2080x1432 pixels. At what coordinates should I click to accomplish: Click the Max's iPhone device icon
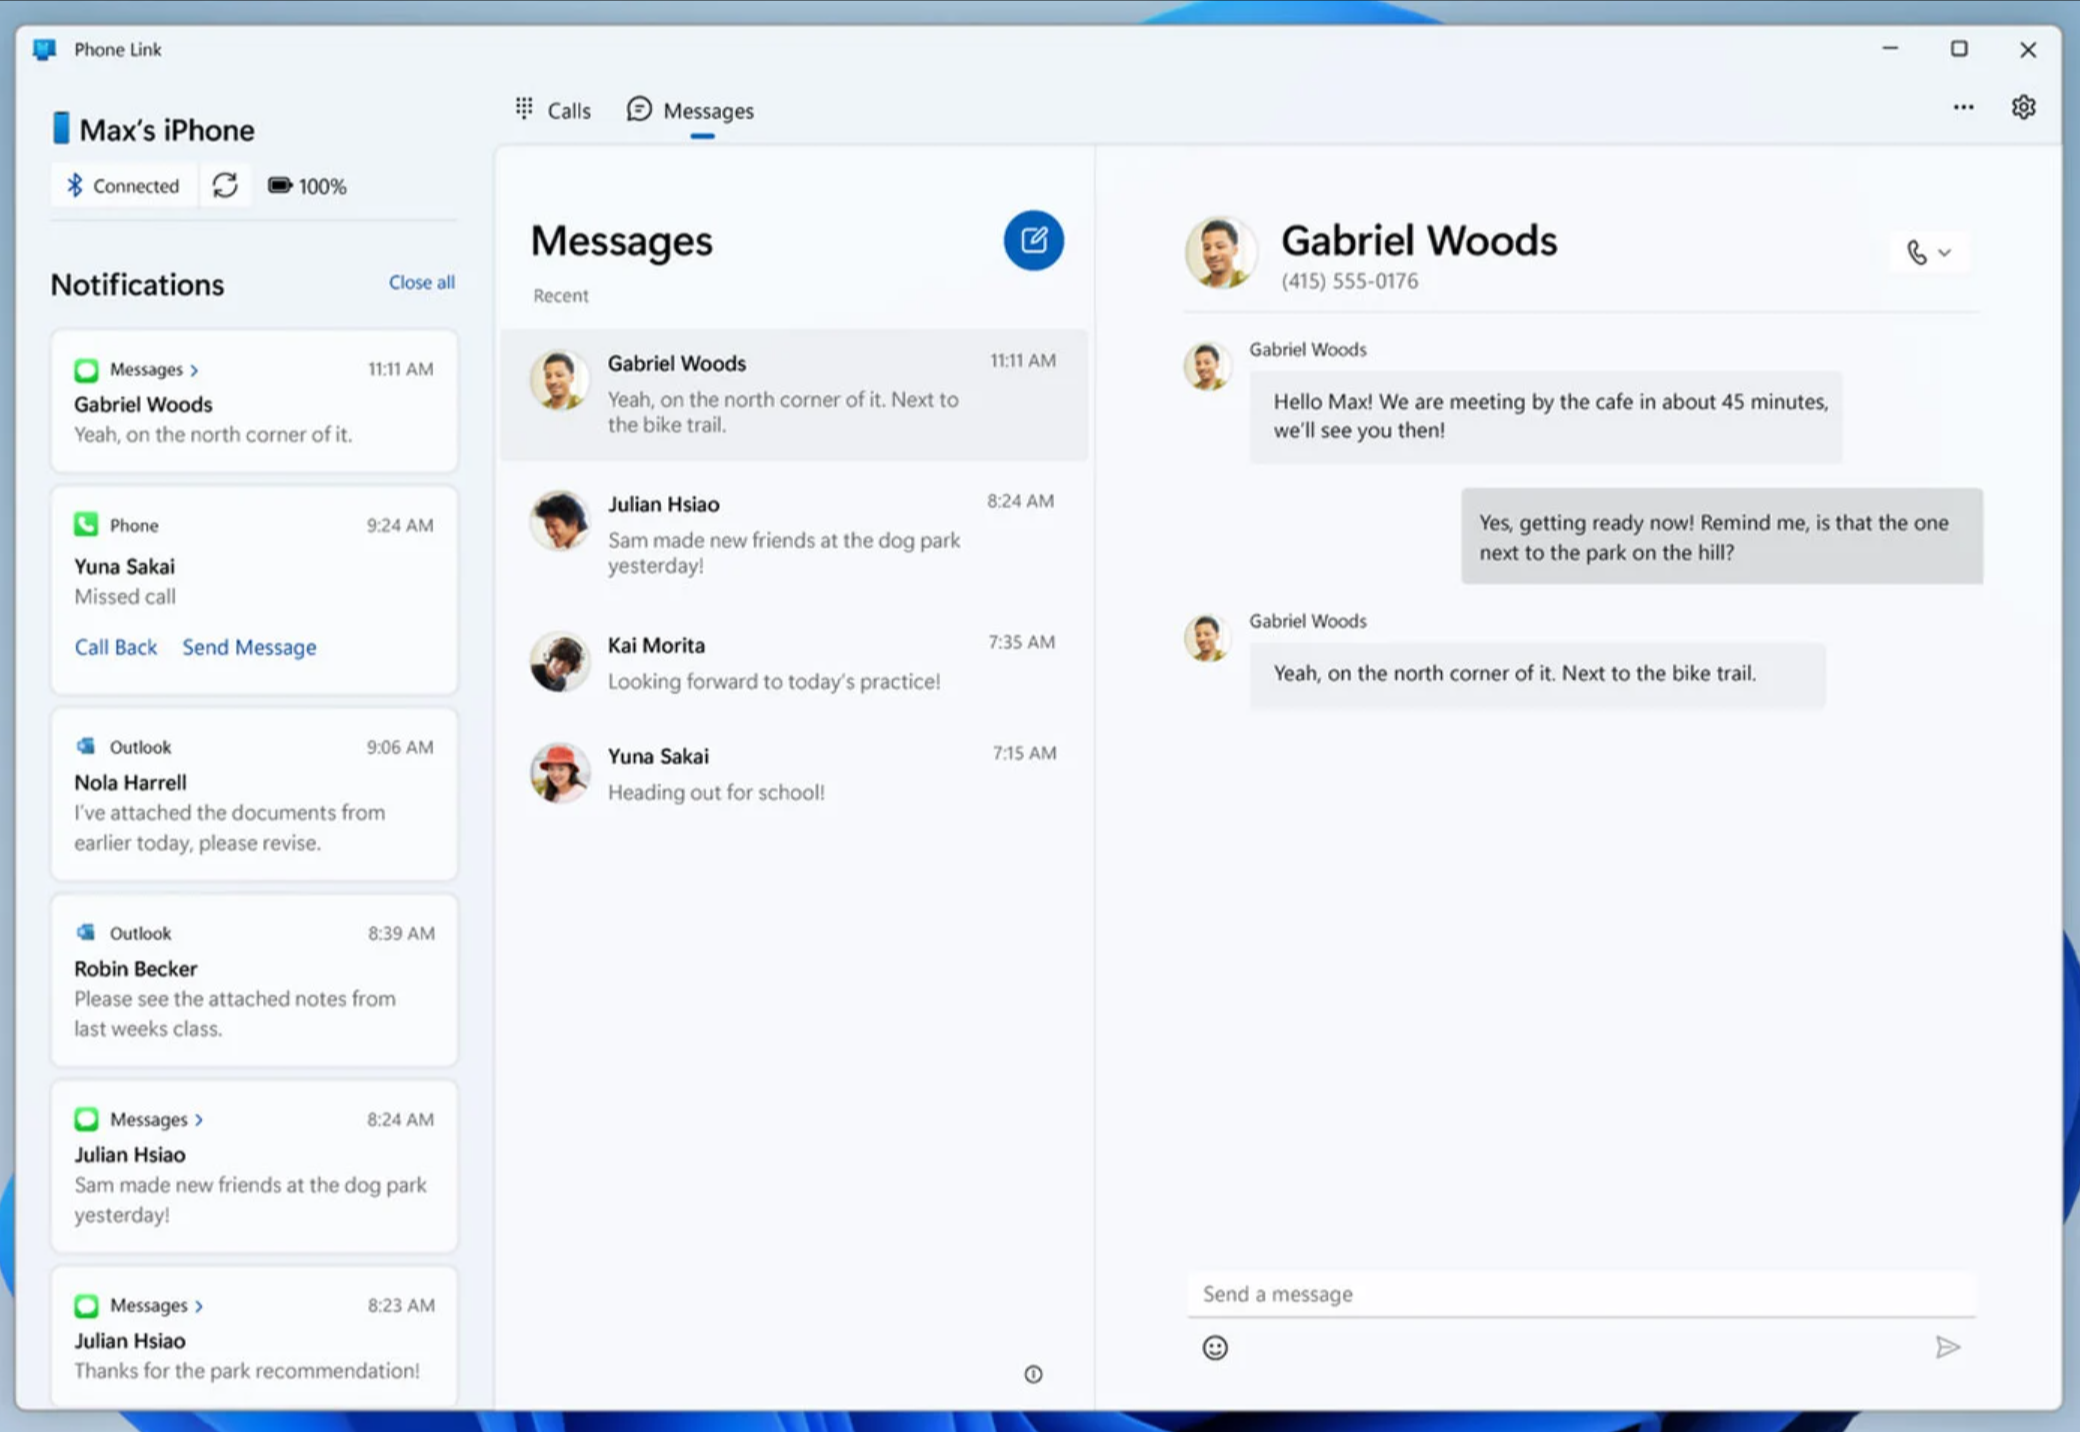coord(61,128)
